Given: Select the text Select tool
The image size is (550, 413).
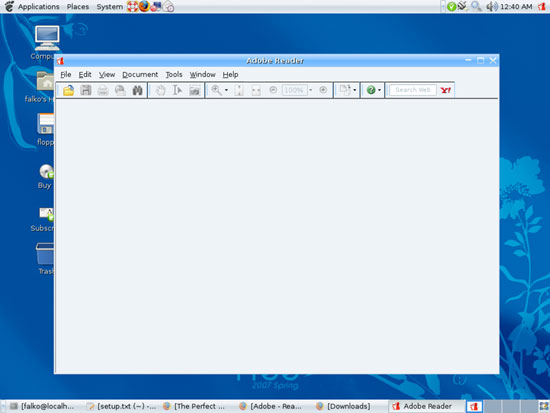Looking at the screenshot, I should click(x=177, y=90).
